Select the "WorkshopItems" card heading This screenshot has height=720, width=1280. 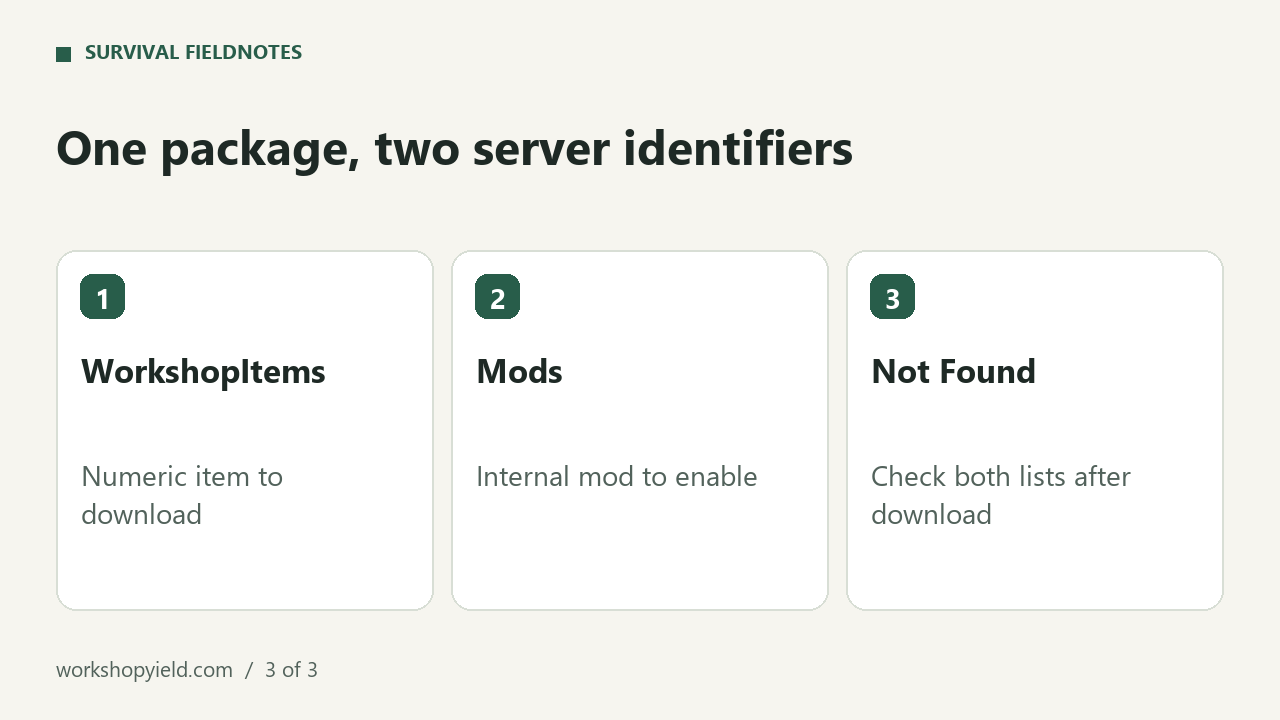[203, 372]
